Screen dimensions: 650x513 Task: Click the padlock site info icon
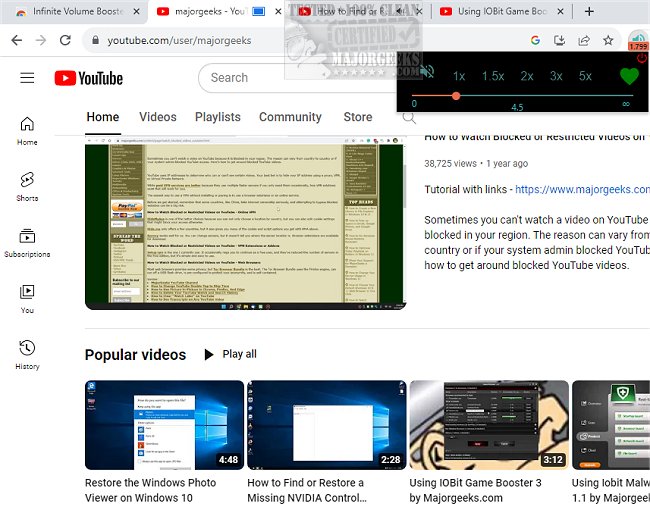coord(96,40)
